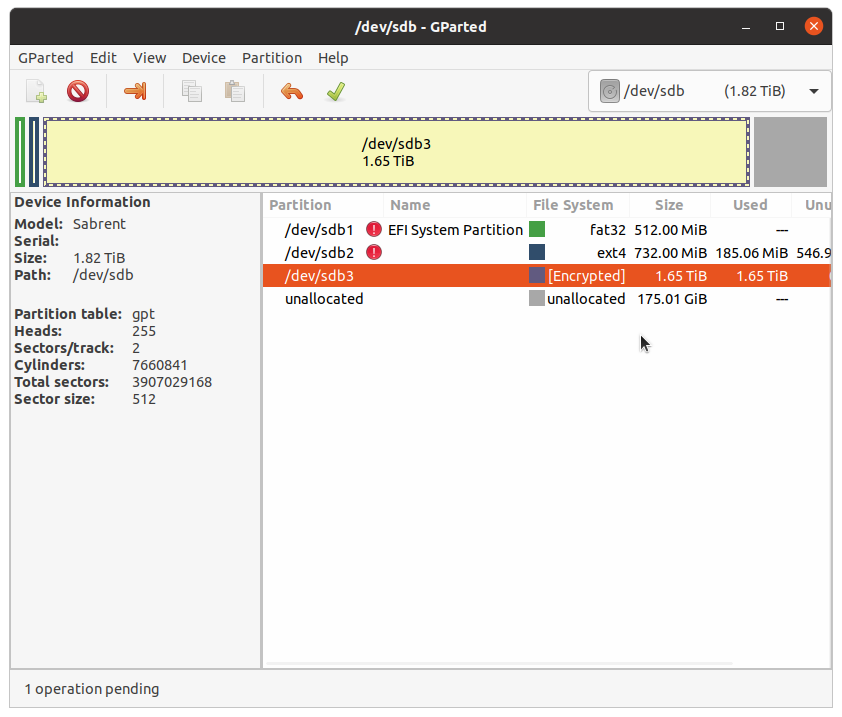
Task: Open the Help menu
Action: (x=333, y=58)
